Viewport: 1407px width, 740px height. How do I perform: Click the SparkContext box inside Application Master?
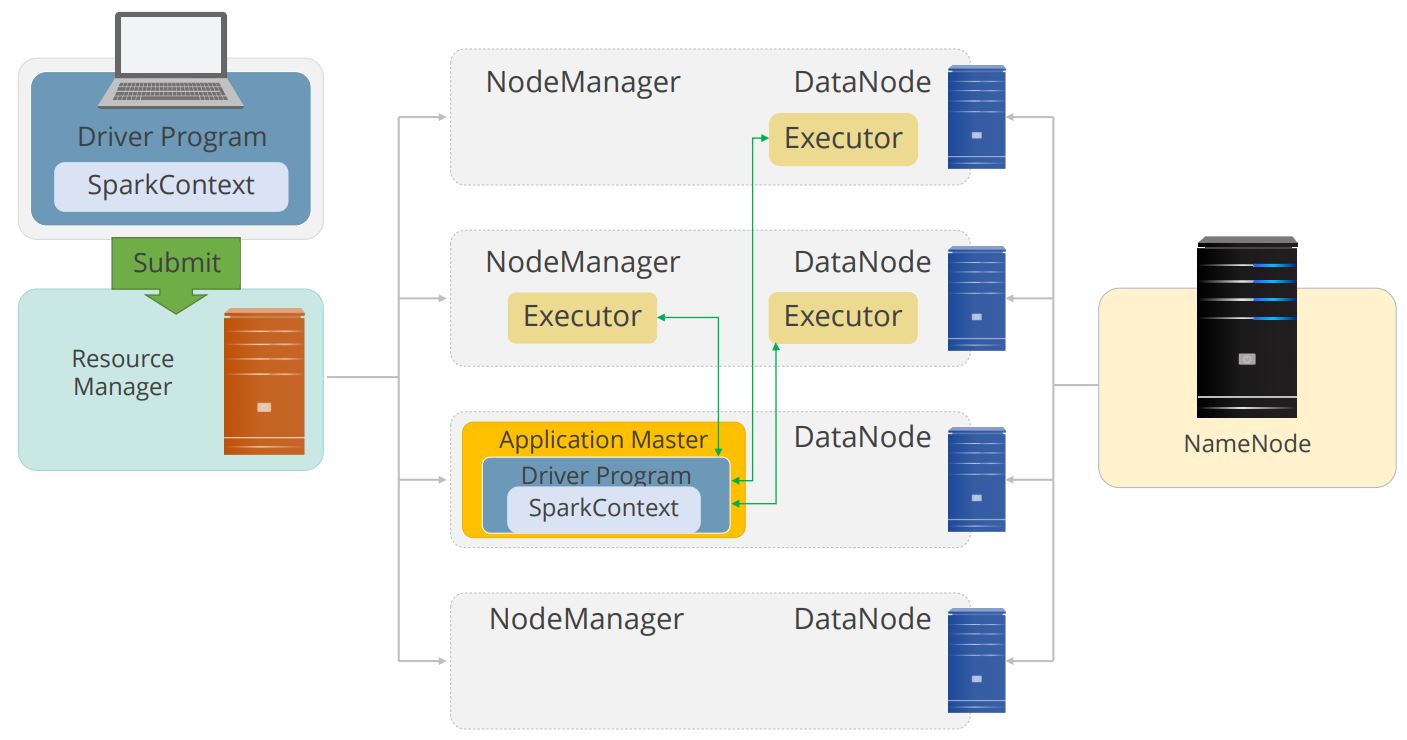tap(604, 509)
